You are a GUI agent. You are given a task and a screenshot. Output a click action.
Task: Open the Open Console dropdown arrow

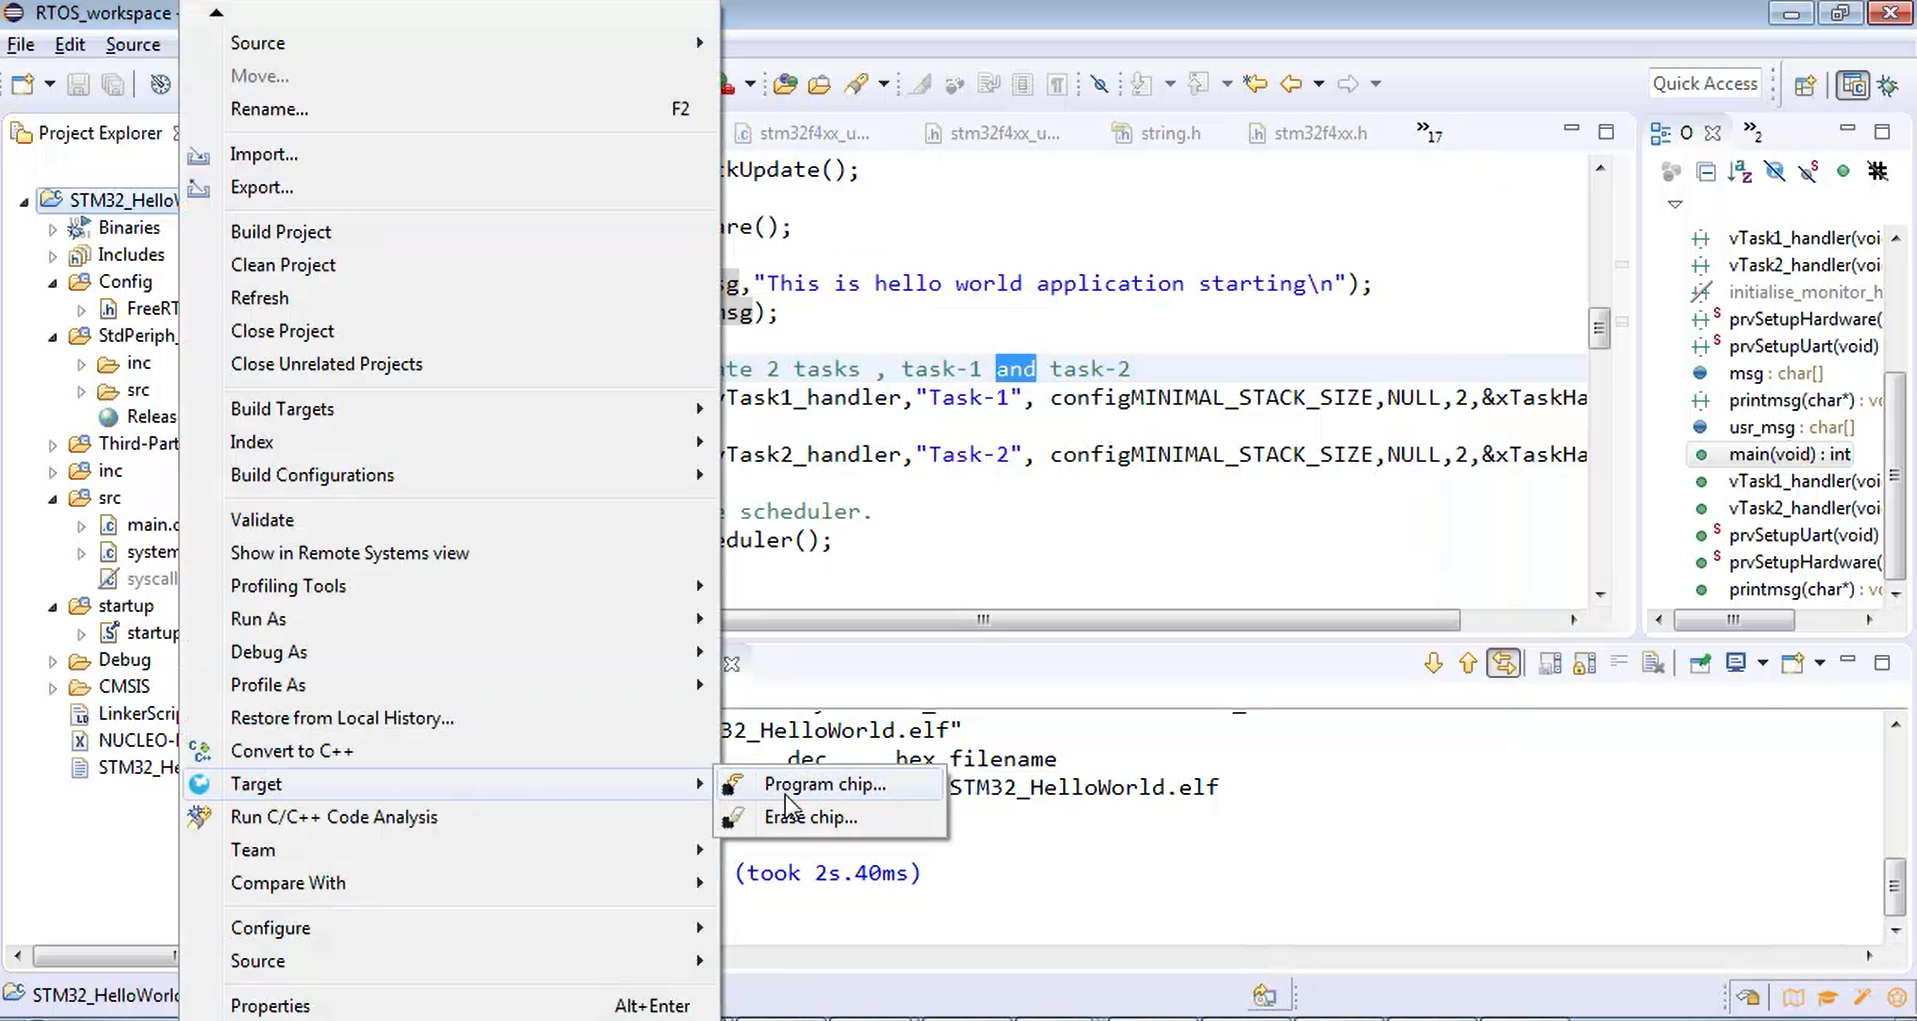click(1819, 663)
